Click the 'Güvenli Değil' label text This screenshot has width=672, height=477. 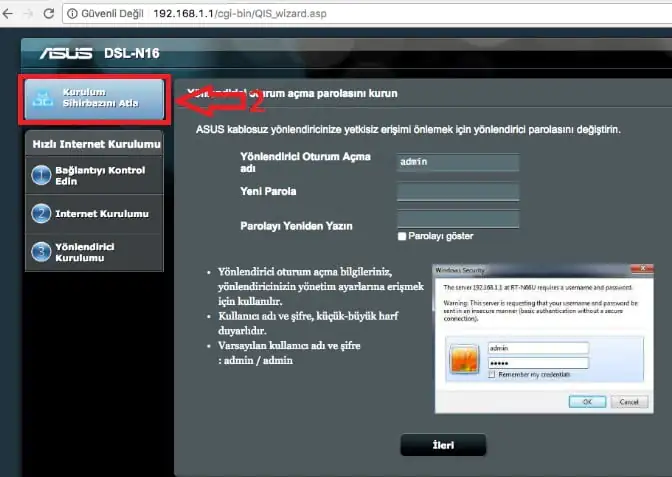(x=112, y=14)
